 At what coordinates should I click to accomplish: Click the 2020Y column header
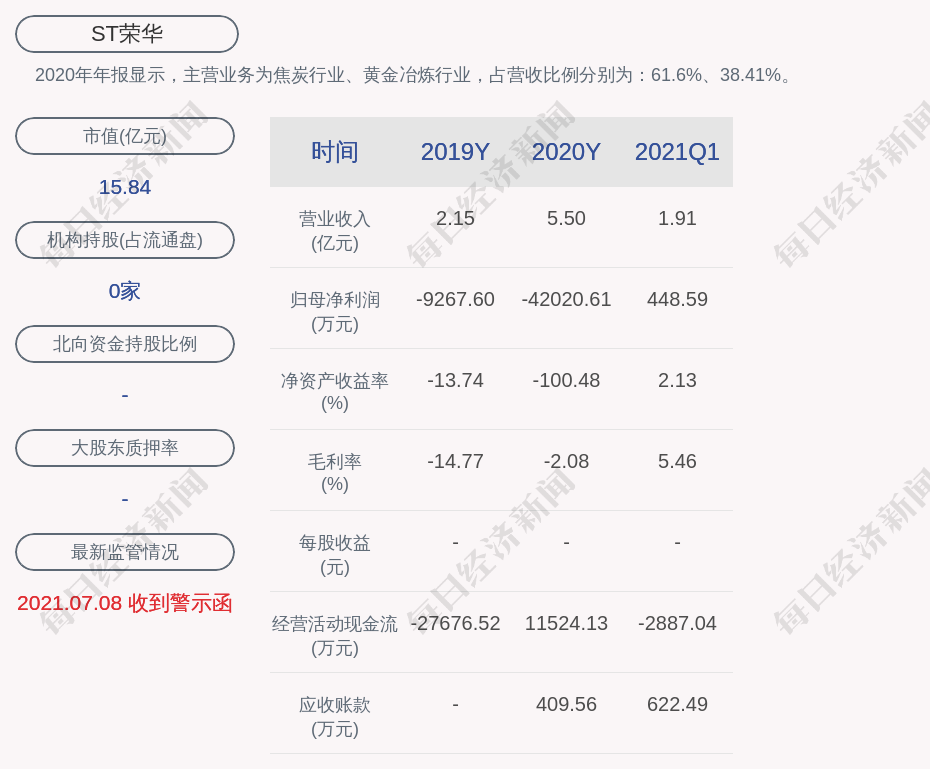566,152
